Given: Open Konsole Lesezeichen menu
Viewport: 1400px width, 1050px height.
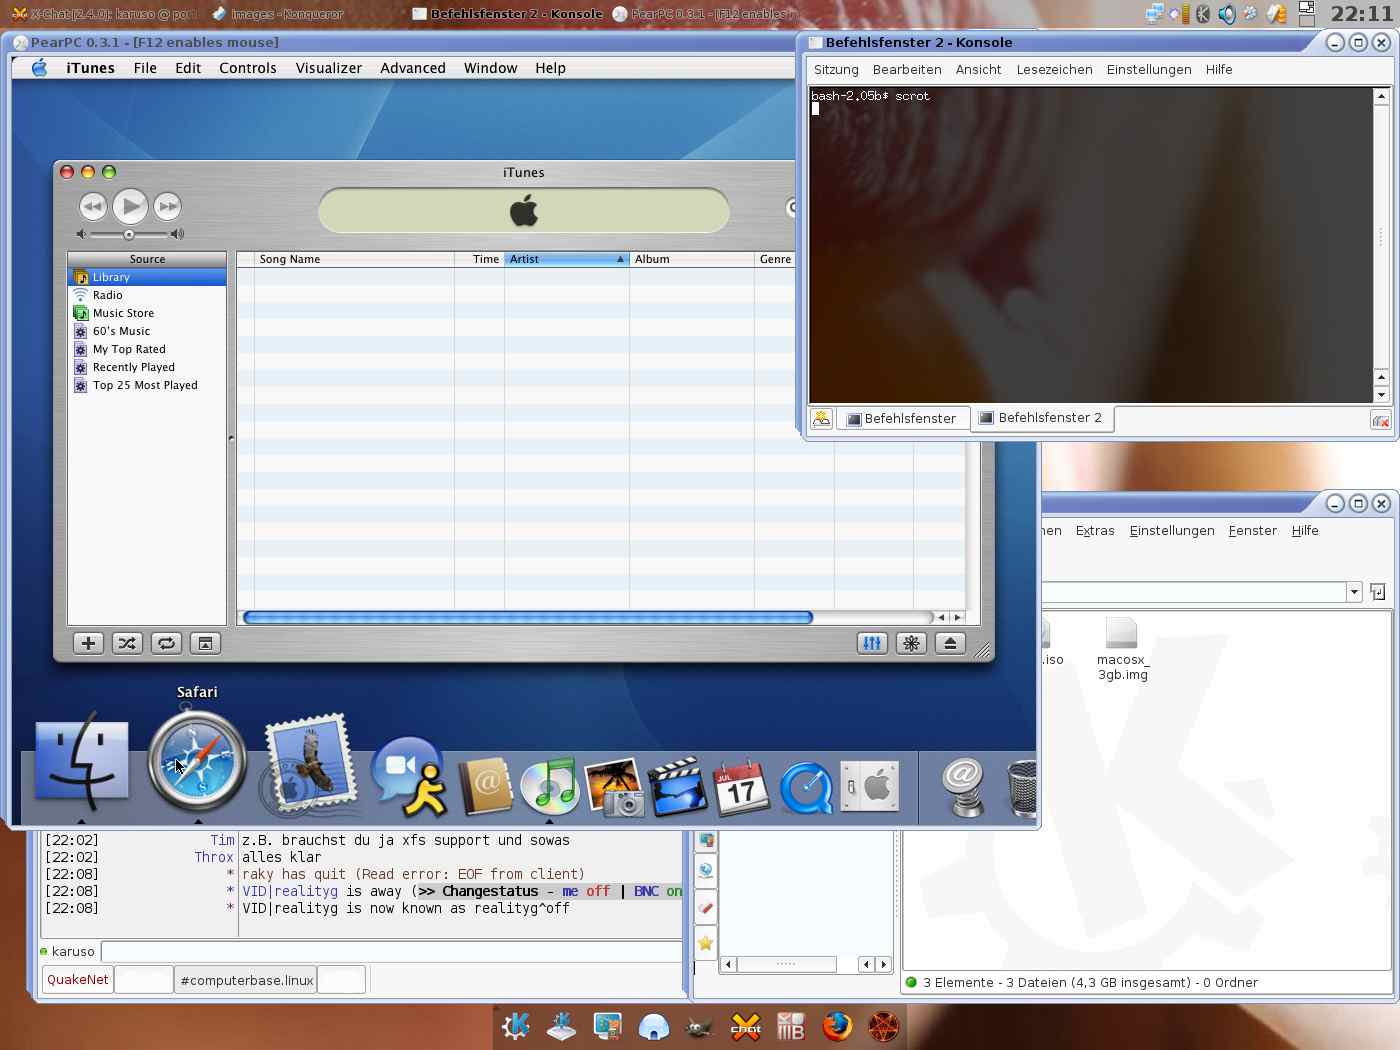Looking at the screenshot, I should point(1054,69).
